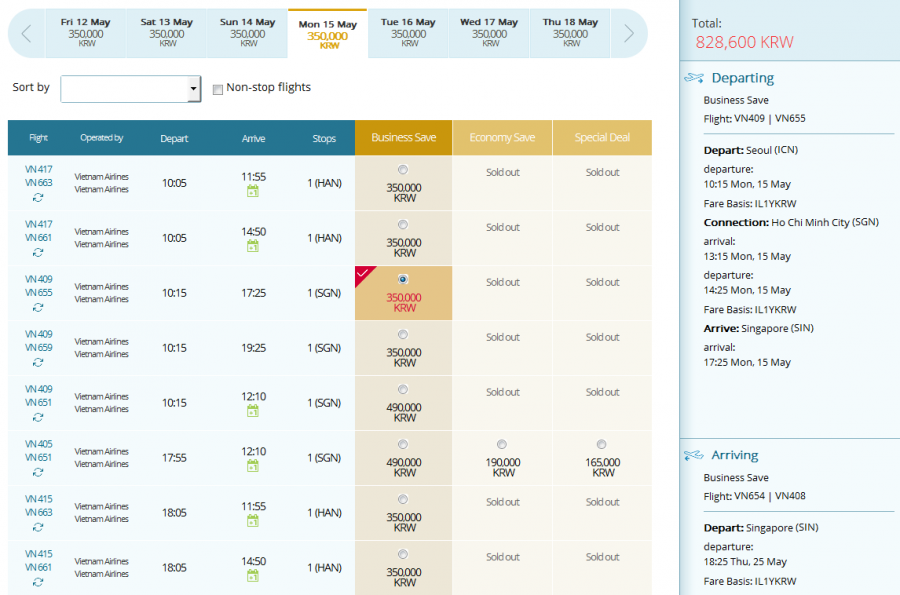Image resolution: width=900 pixels, height=595 pixels.
Task: Click refresh icon under VN 405 VN 651
Action: (x=39, y=473)
